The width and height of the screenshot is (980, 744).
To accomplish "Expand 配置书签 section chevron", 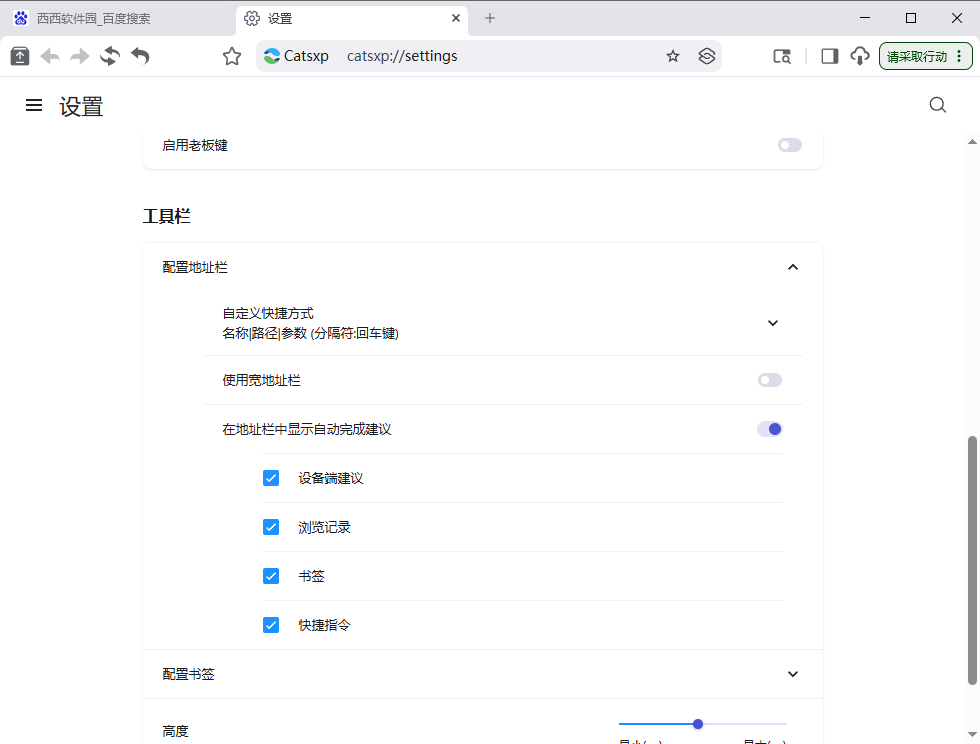I will tap(792, 674).
